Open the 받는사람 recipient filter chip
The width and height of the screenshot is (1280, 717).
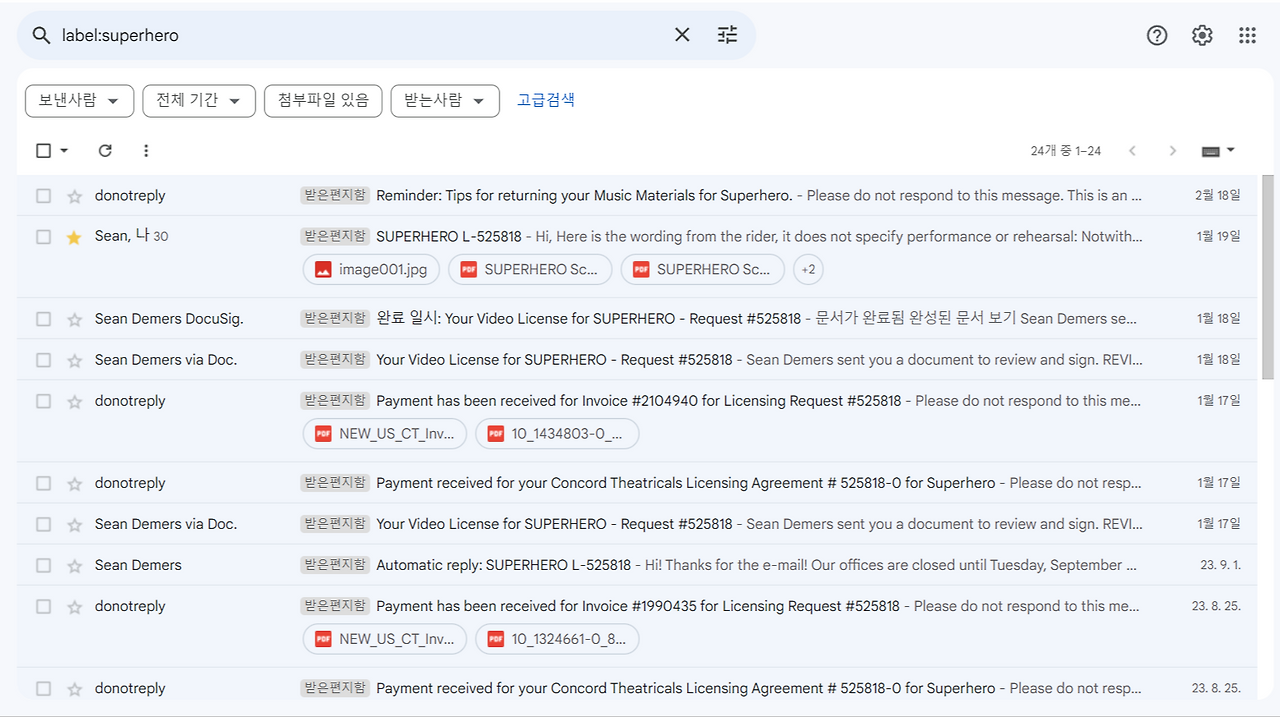[x=444, y=100]
